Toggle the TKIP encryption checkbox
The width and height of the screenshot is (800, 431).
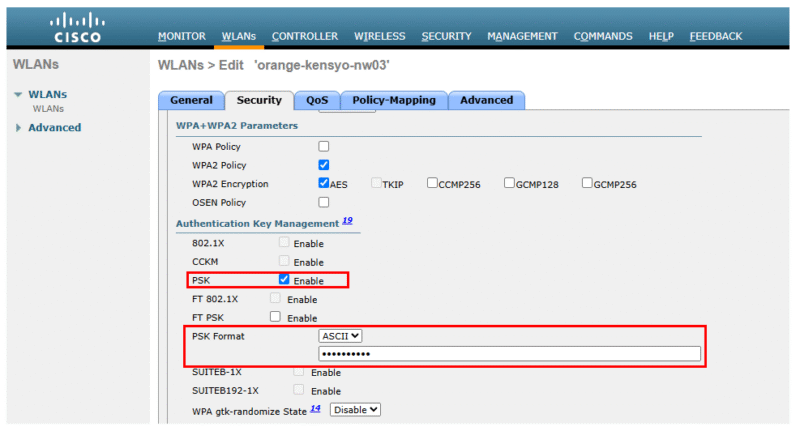pyautogui.click(x=377, y=183)
